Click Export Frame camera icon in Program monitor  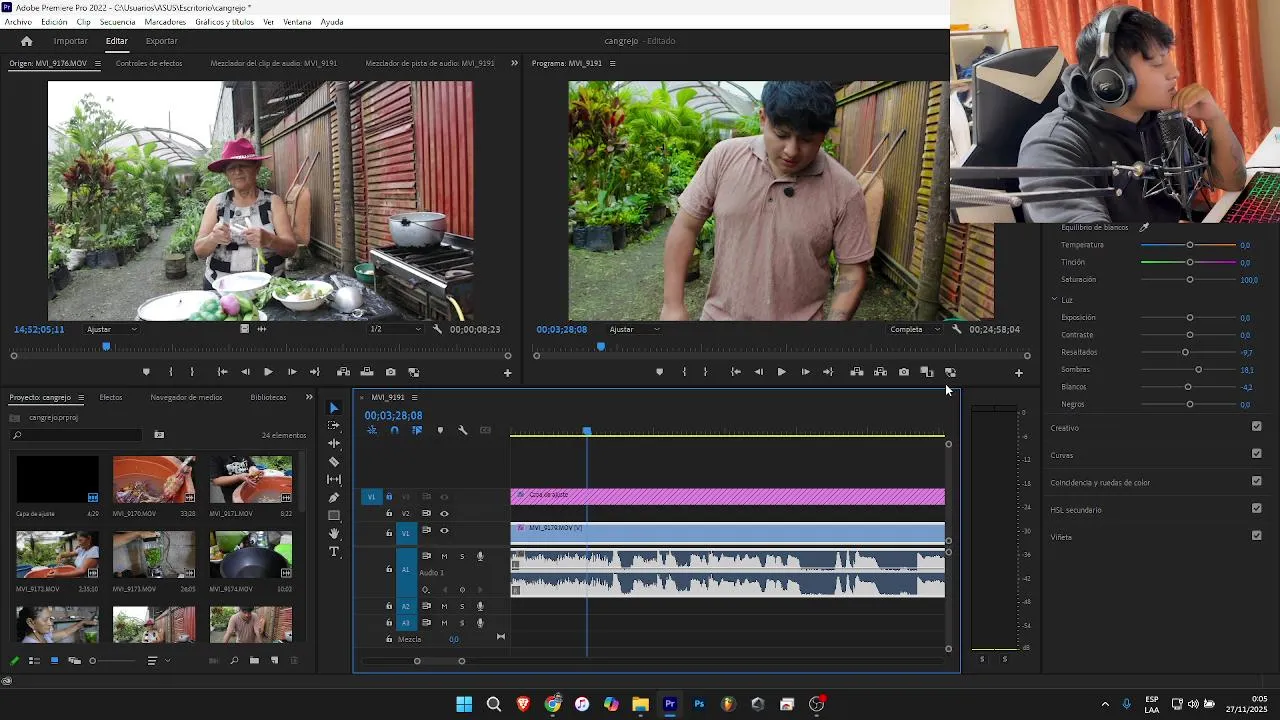pyautogui.click(x=904, y=372)
